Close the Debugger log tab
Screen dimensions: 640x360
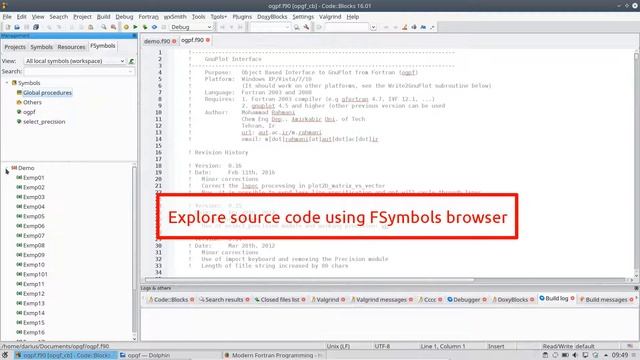484,300
